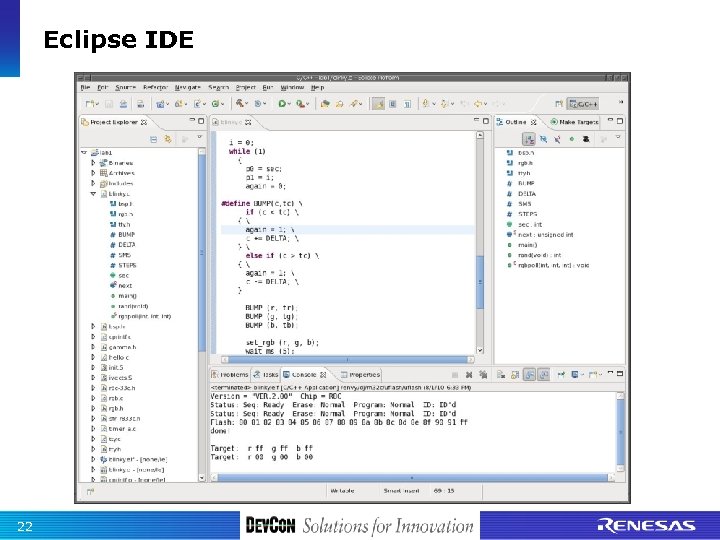Viewport: 720px width, 540px height.
Task: Close the Console tab
Action: tap(323, 375)
